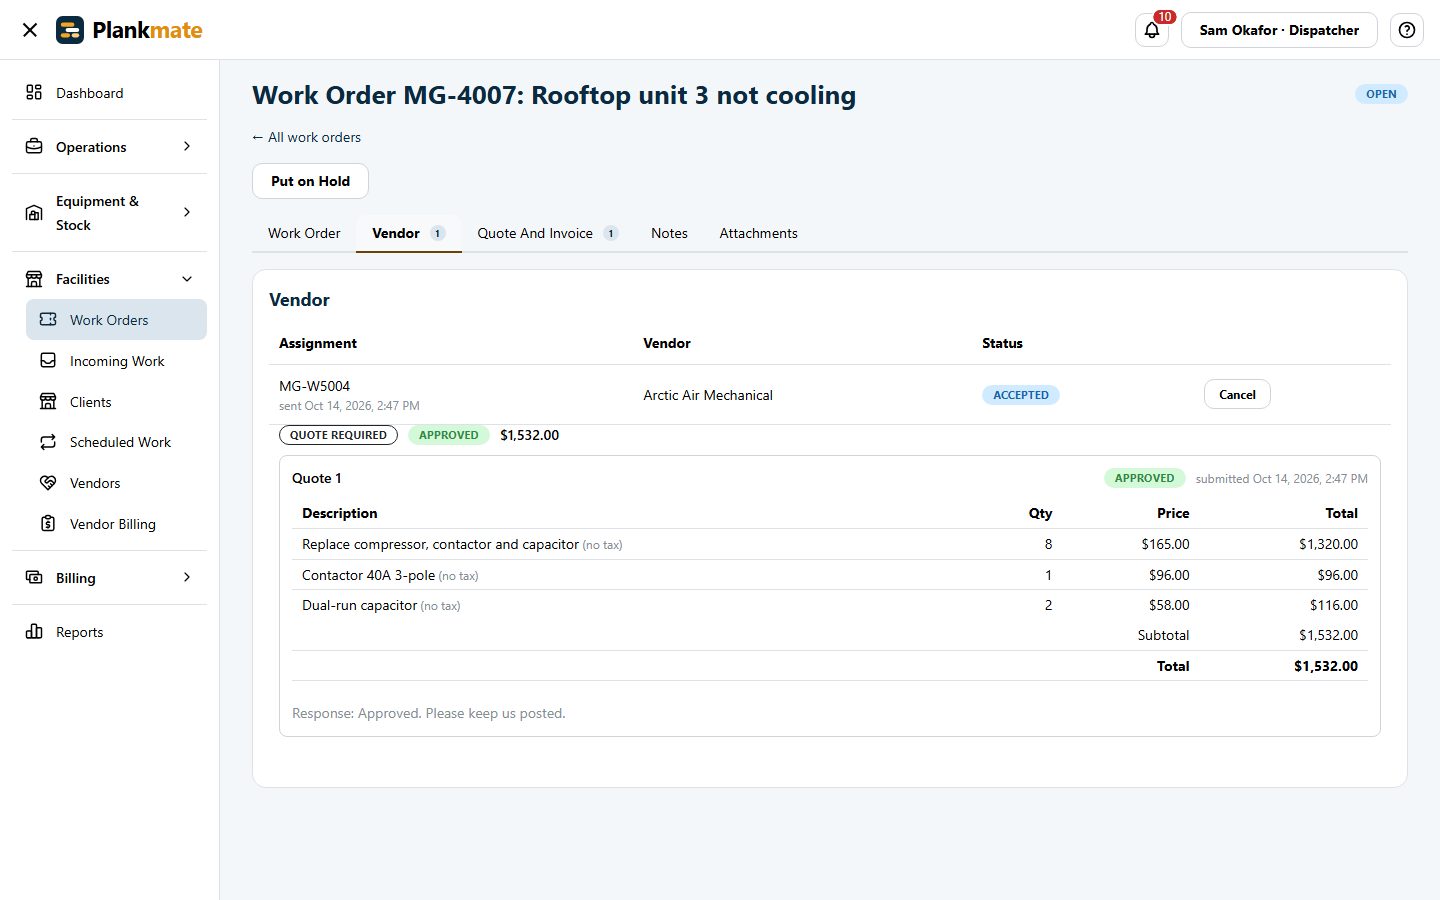Open the notifications bell
This screenshot has height=900, width=1440.
click(1152, 30)
